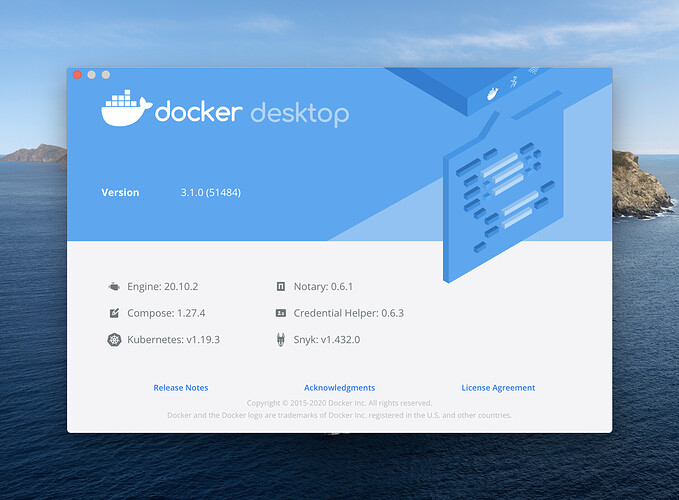Click the Snyk dog icon
This screenshot has height=500, width=679.
[x=281, y=340]
